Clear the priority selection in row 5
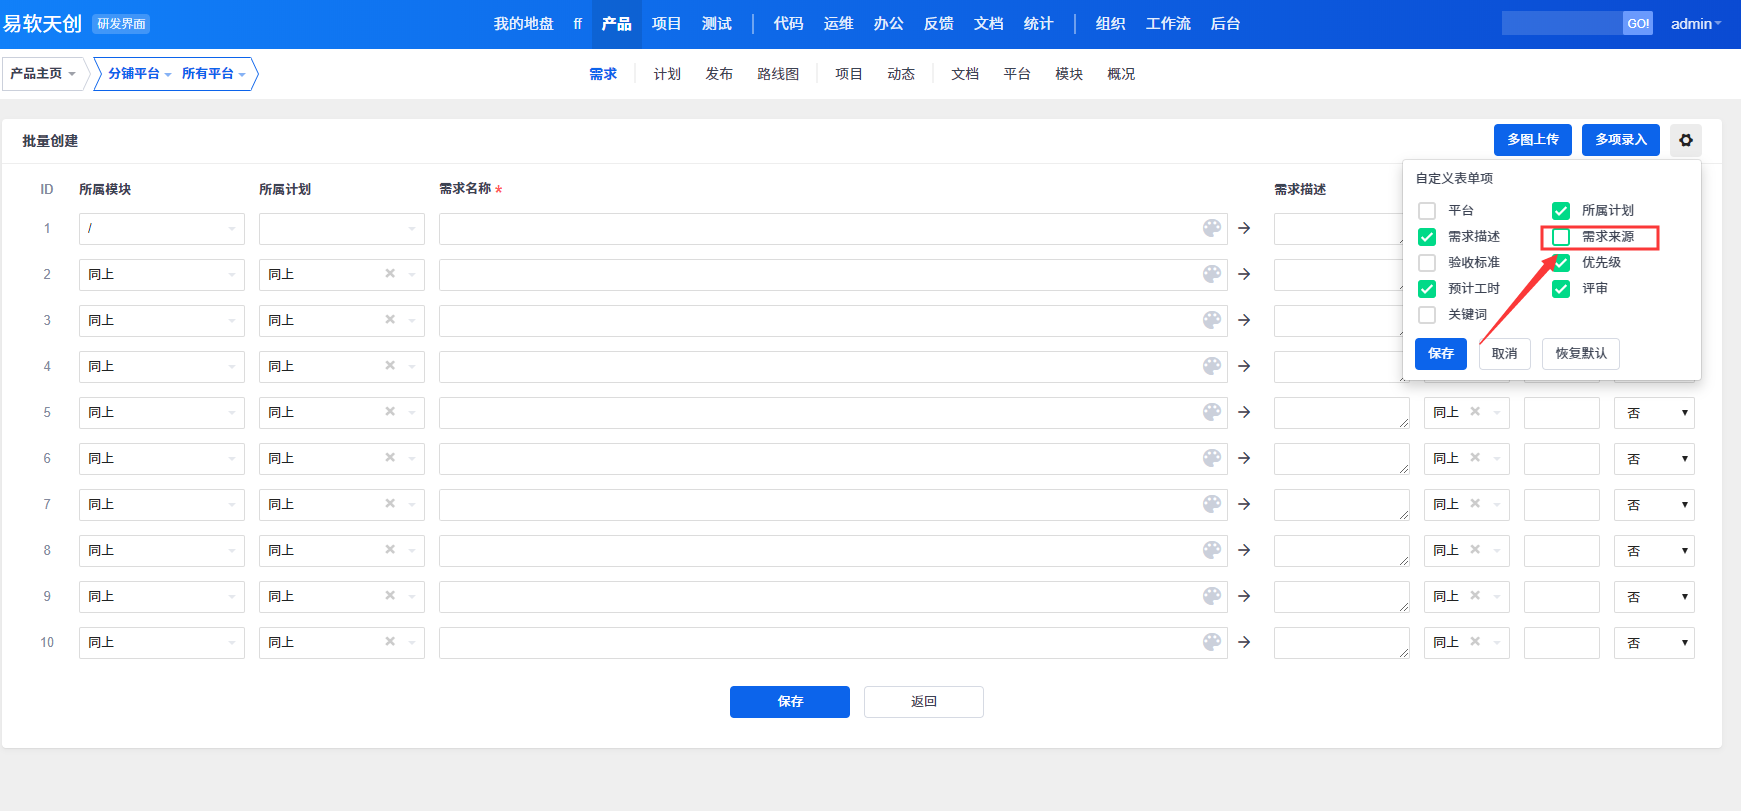 click(1475, 411)
